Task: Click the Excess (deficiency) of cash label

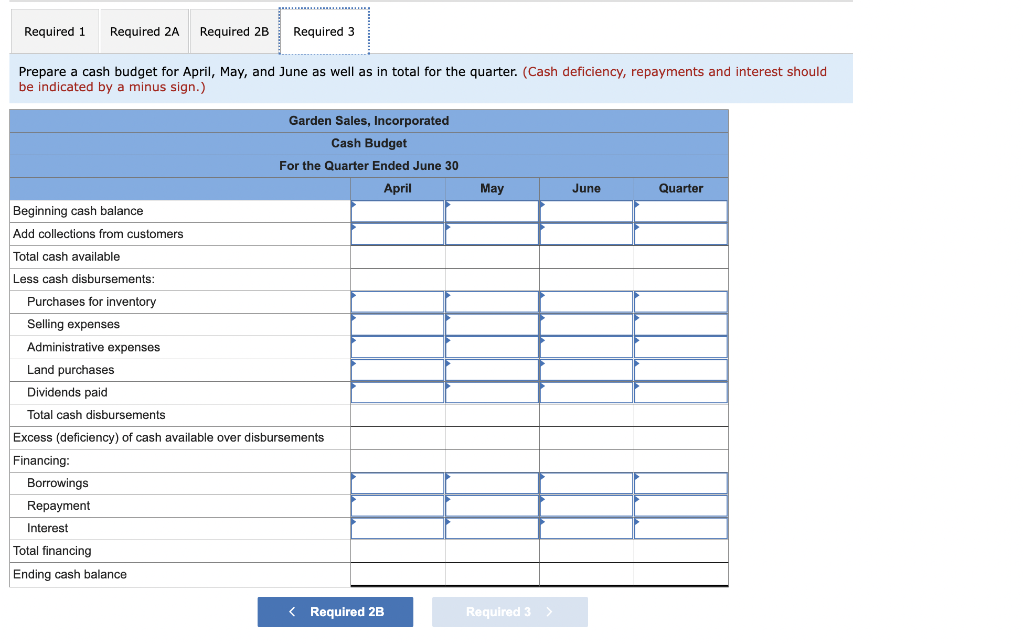Action: tap(168, 438)
